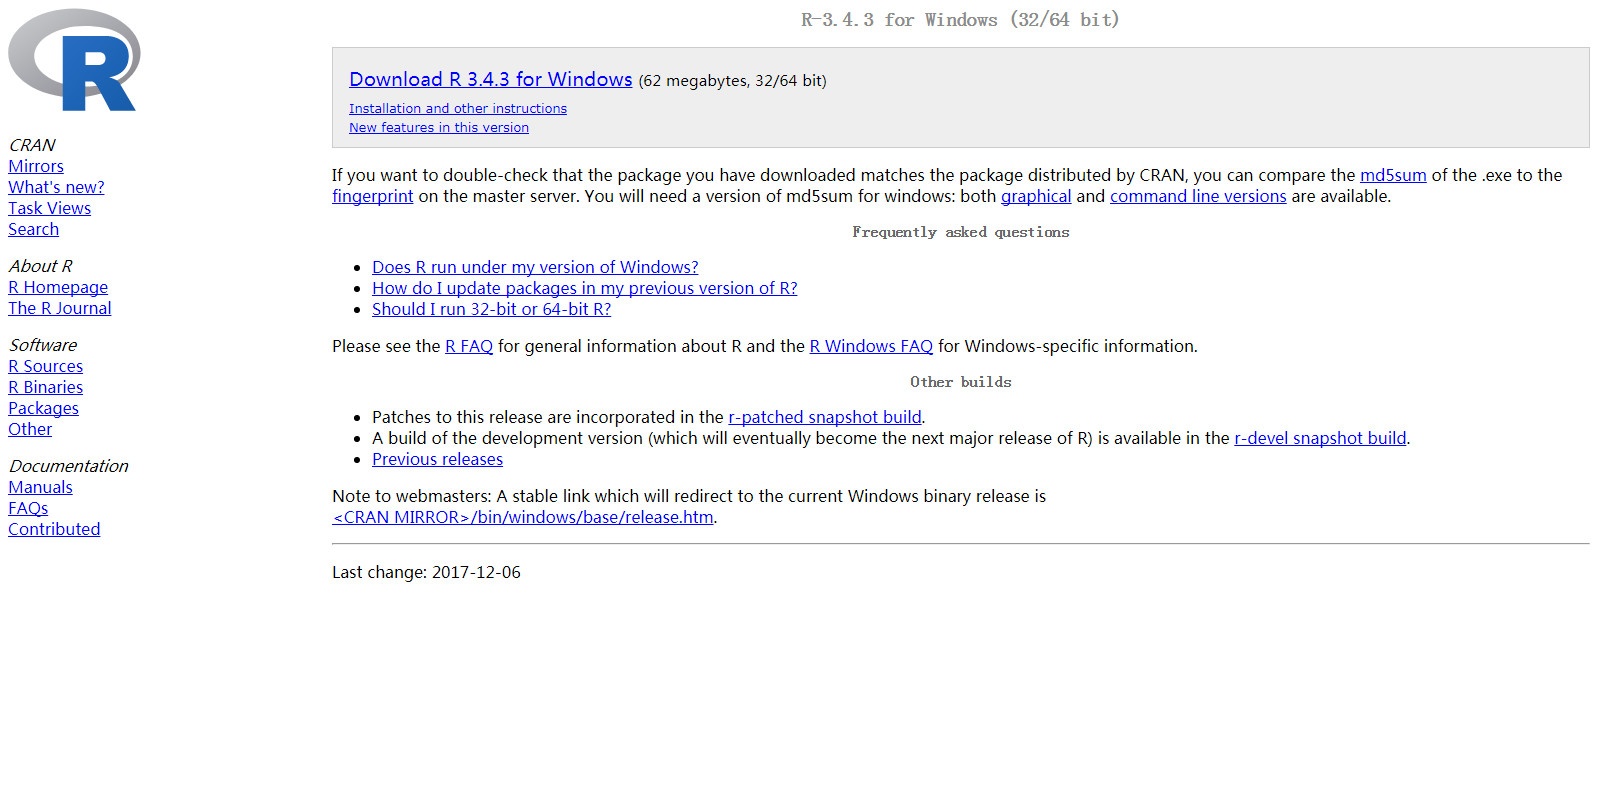1598x809 pixels.
Task: Open the Search sidebar link
Action: click(33, 229)
